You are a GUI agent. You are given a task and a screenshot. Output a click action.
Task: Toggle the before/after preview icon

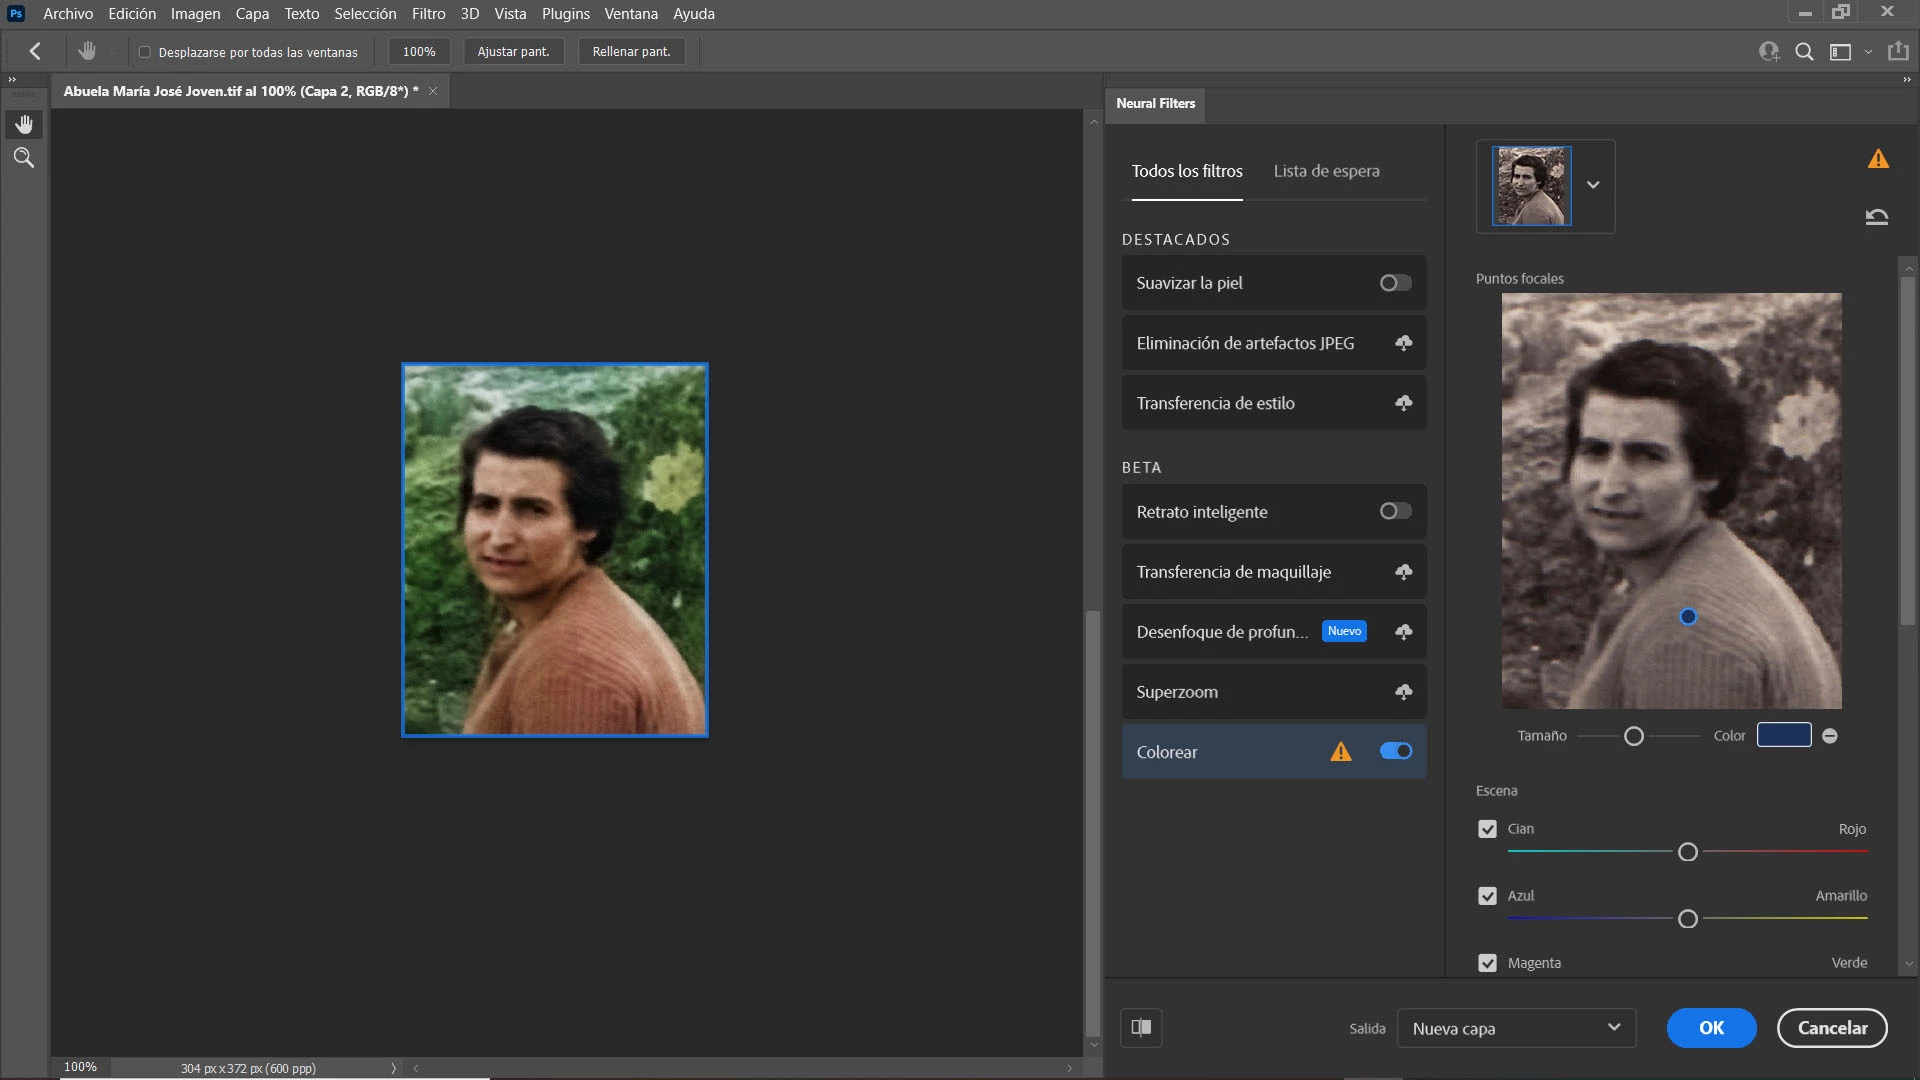[1141, 1027]
